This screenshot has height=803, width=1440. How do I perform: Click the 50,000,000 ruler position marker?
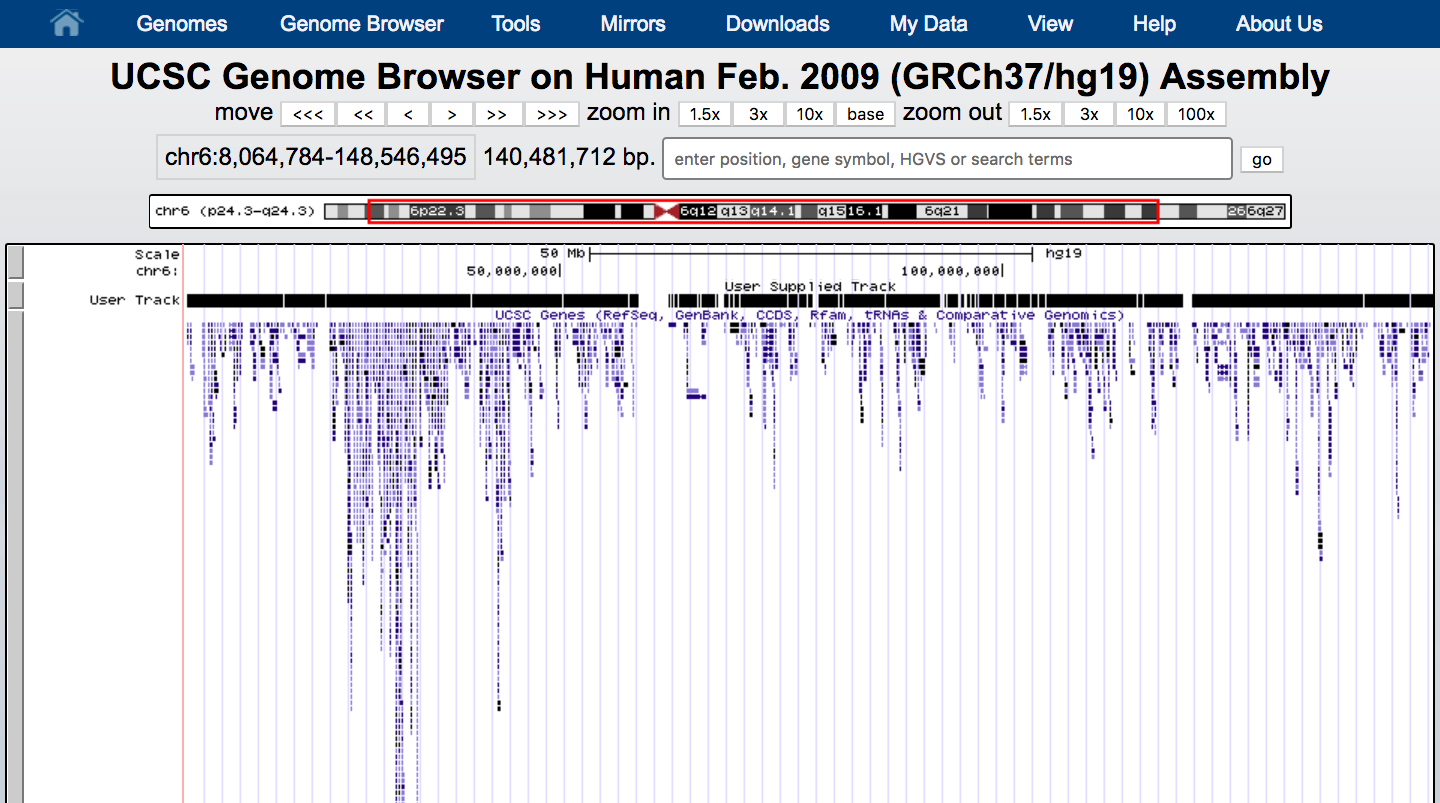513,271
